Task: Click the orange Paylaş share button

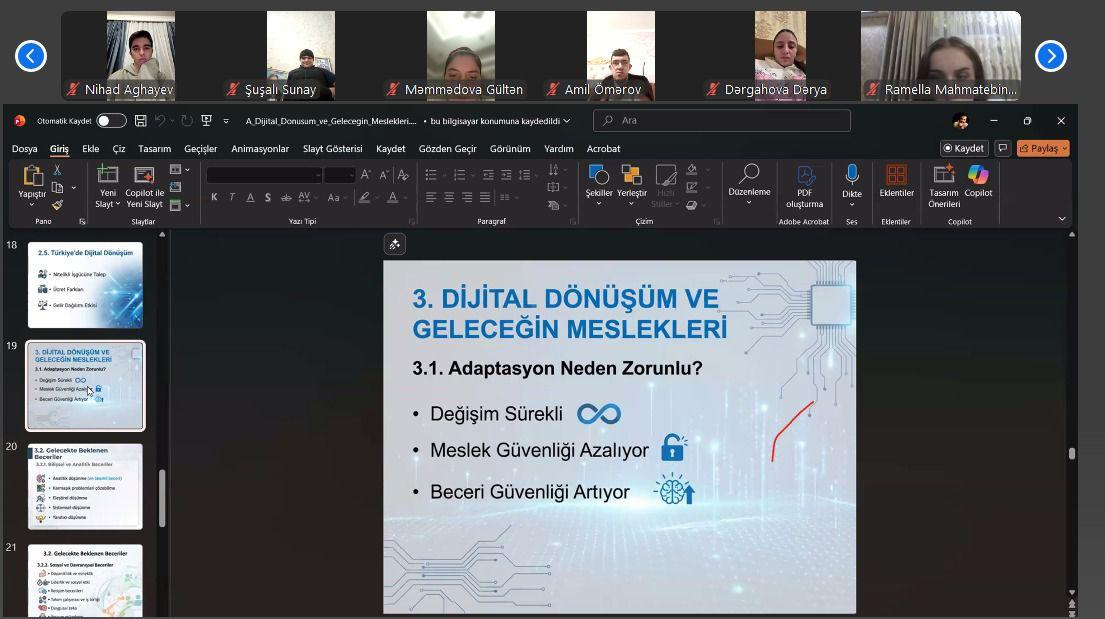Action: tap(1044, 148)
